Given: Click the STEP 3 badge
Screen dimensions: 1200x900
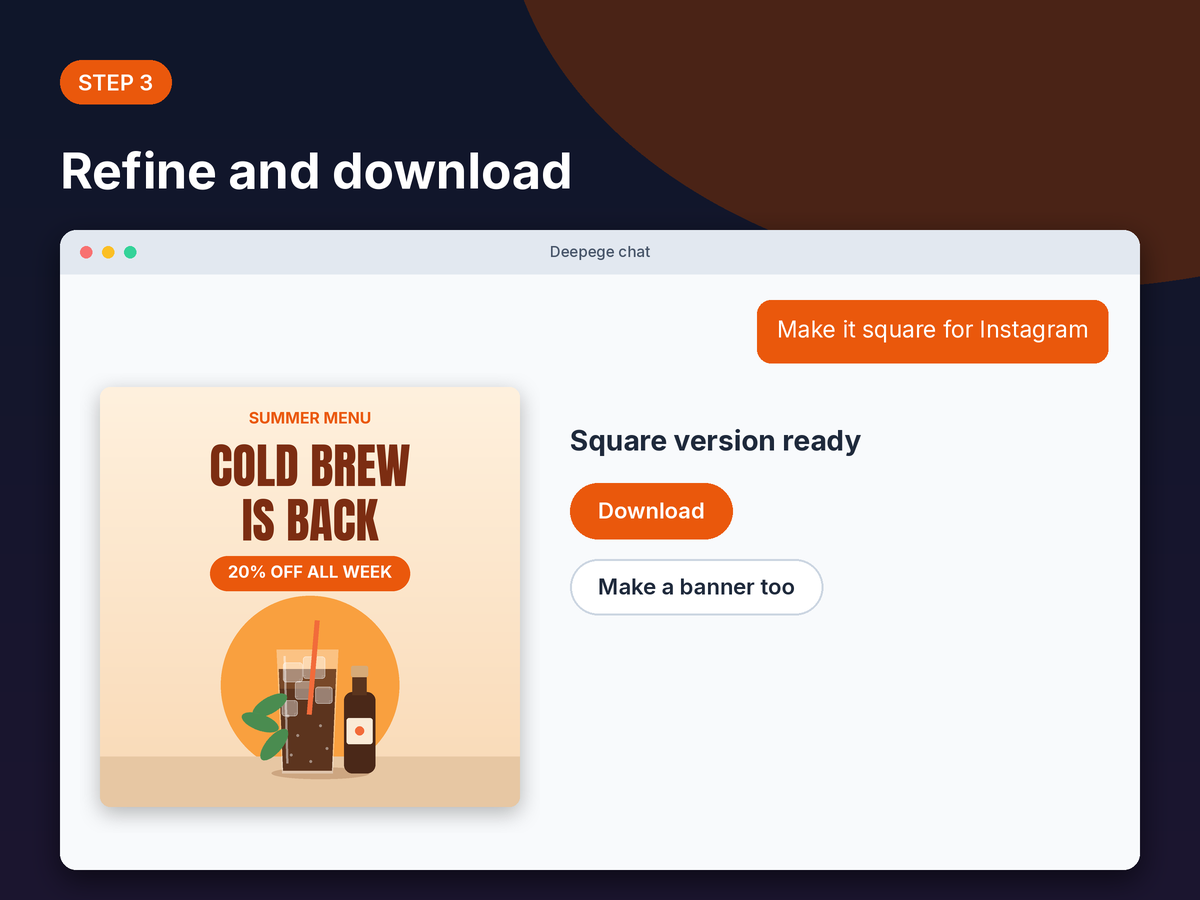Looking at the screenshot, I should pyautogui.click(x=116, y=82).
